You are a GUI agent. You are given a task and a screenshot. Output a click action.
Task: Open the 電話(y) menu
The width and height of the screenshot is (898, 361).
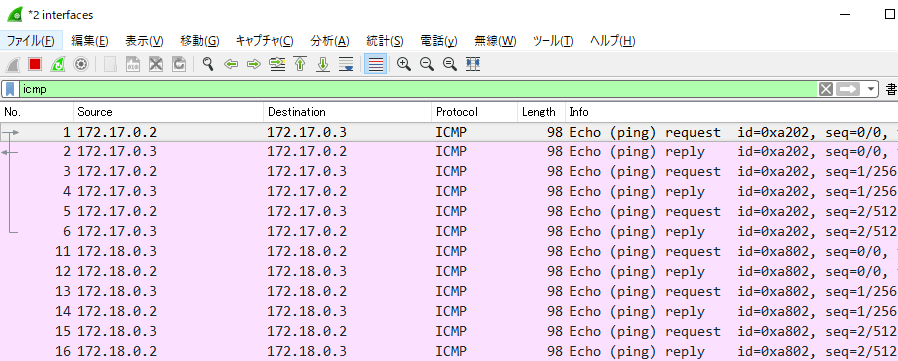[439, 41]
